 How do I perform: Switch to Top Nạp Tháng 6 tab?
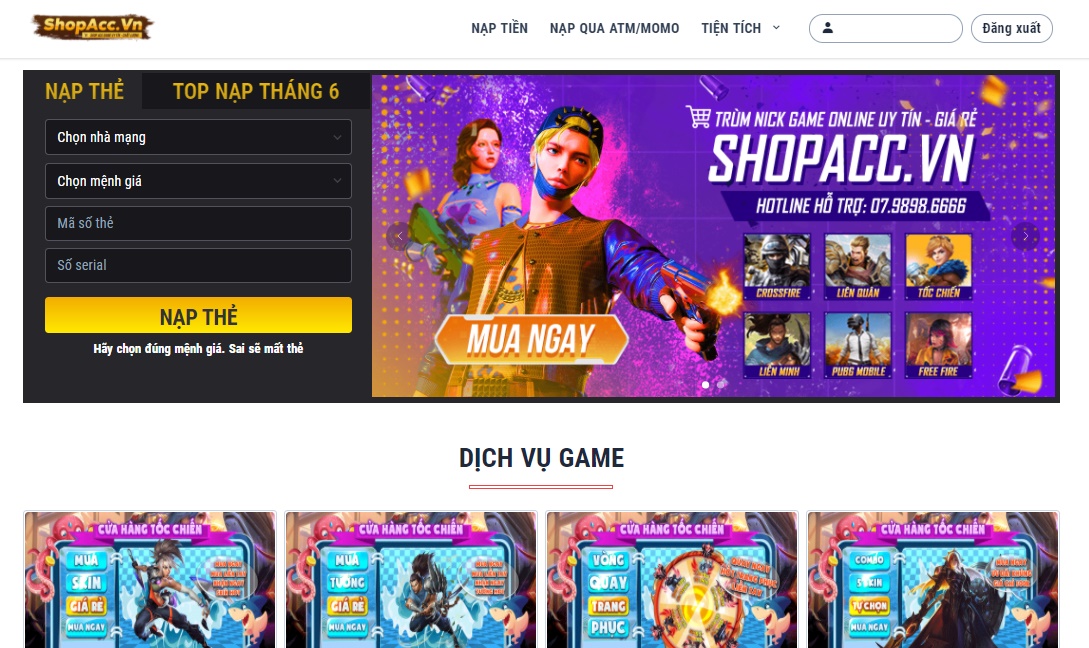[x=256, y=91]
